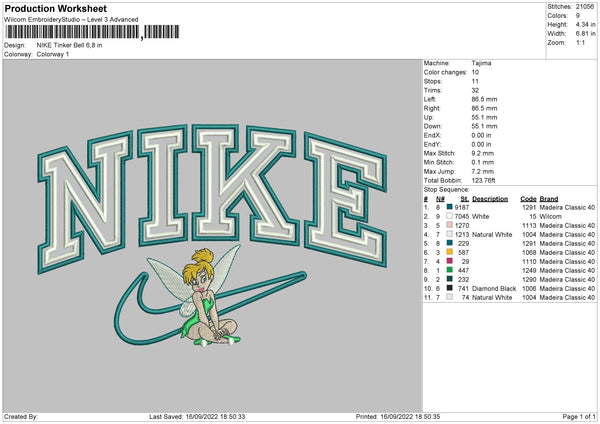Screen dimensions: 600x424
Task: Click the Max Stitch value 9.2 mm
Action: point(483,153)
